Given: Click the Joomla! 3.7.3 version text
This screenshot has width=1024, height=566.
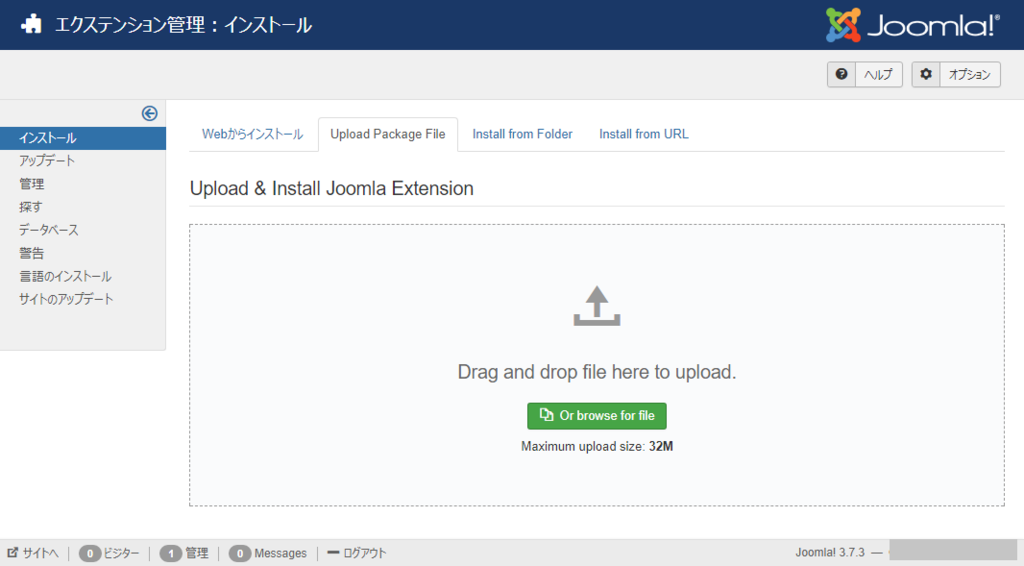Looking at the screenshot, I should (829, 553).
